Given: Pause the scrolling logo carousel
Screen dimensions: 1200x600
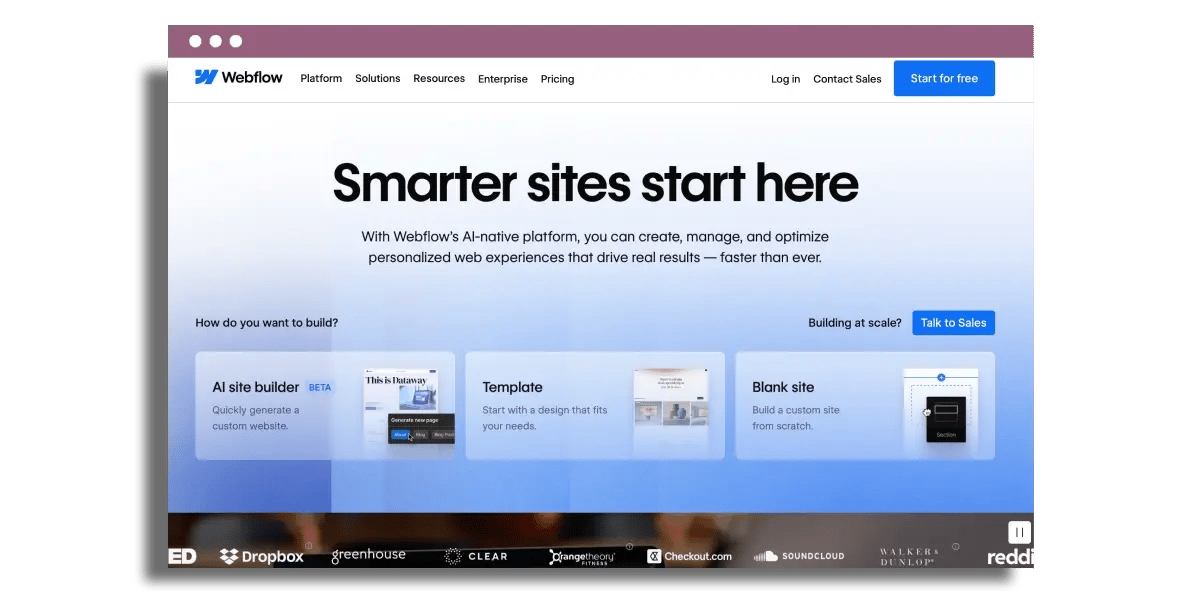Looking at the screenshot, I should point(1018,531).
